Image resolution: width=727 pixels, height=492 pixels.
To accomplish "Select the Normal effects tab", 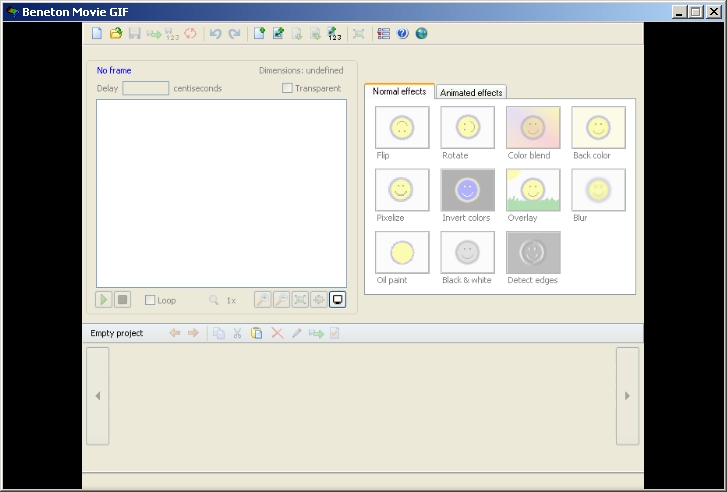I will pyautogui.click(x=399, y=91).
